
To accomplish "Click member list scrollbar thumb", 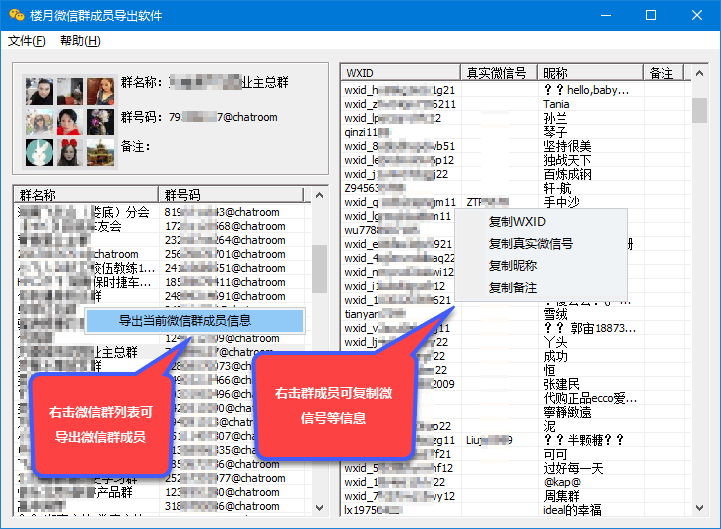I will [x=699, y=110].
